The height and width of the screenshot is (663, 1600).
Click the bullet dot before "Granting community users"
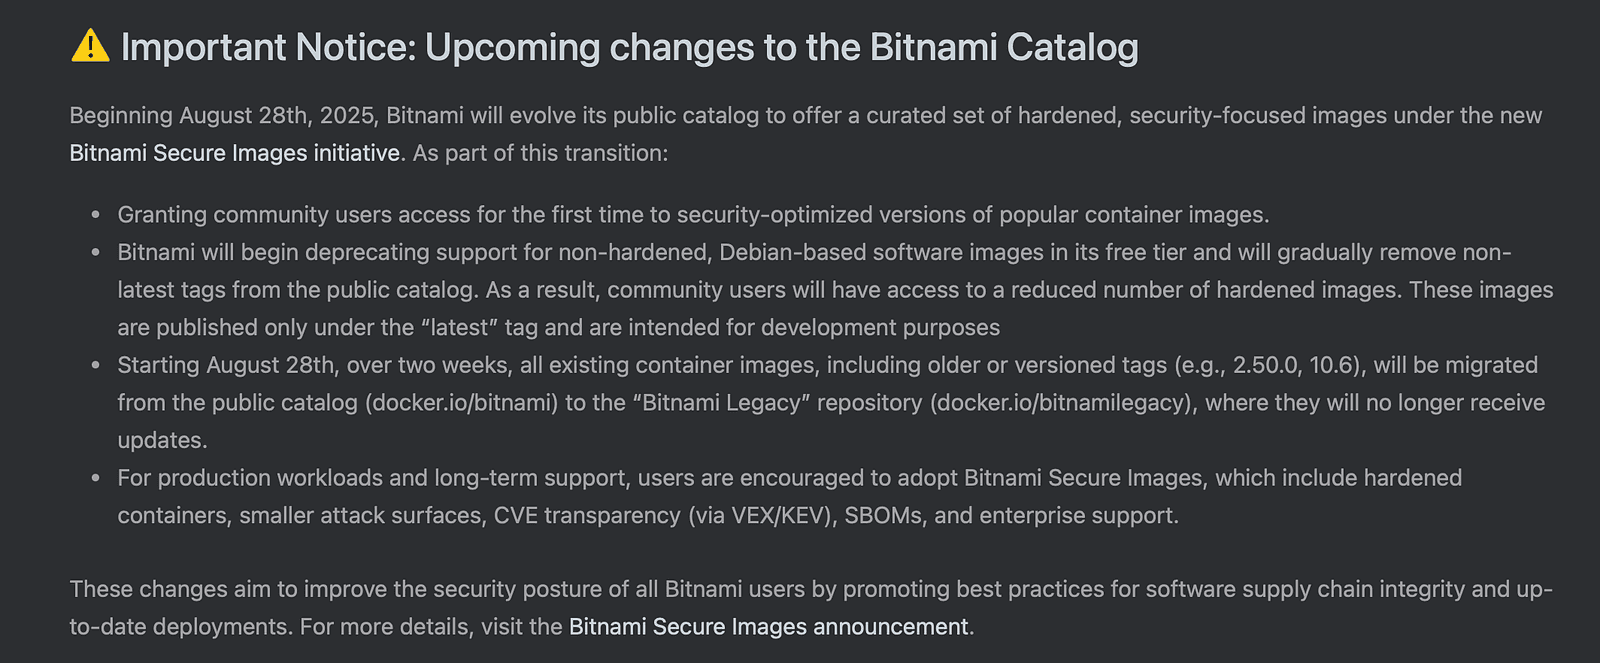(96, 215)
